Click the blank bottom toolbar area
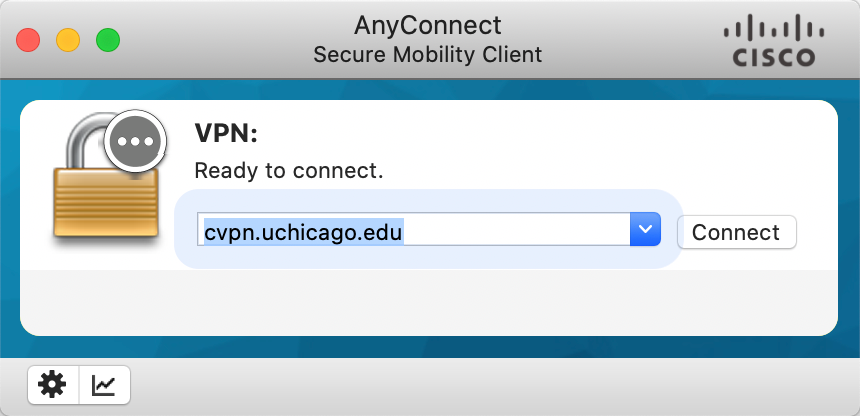860x416 pixels. (x=480, y=385)
